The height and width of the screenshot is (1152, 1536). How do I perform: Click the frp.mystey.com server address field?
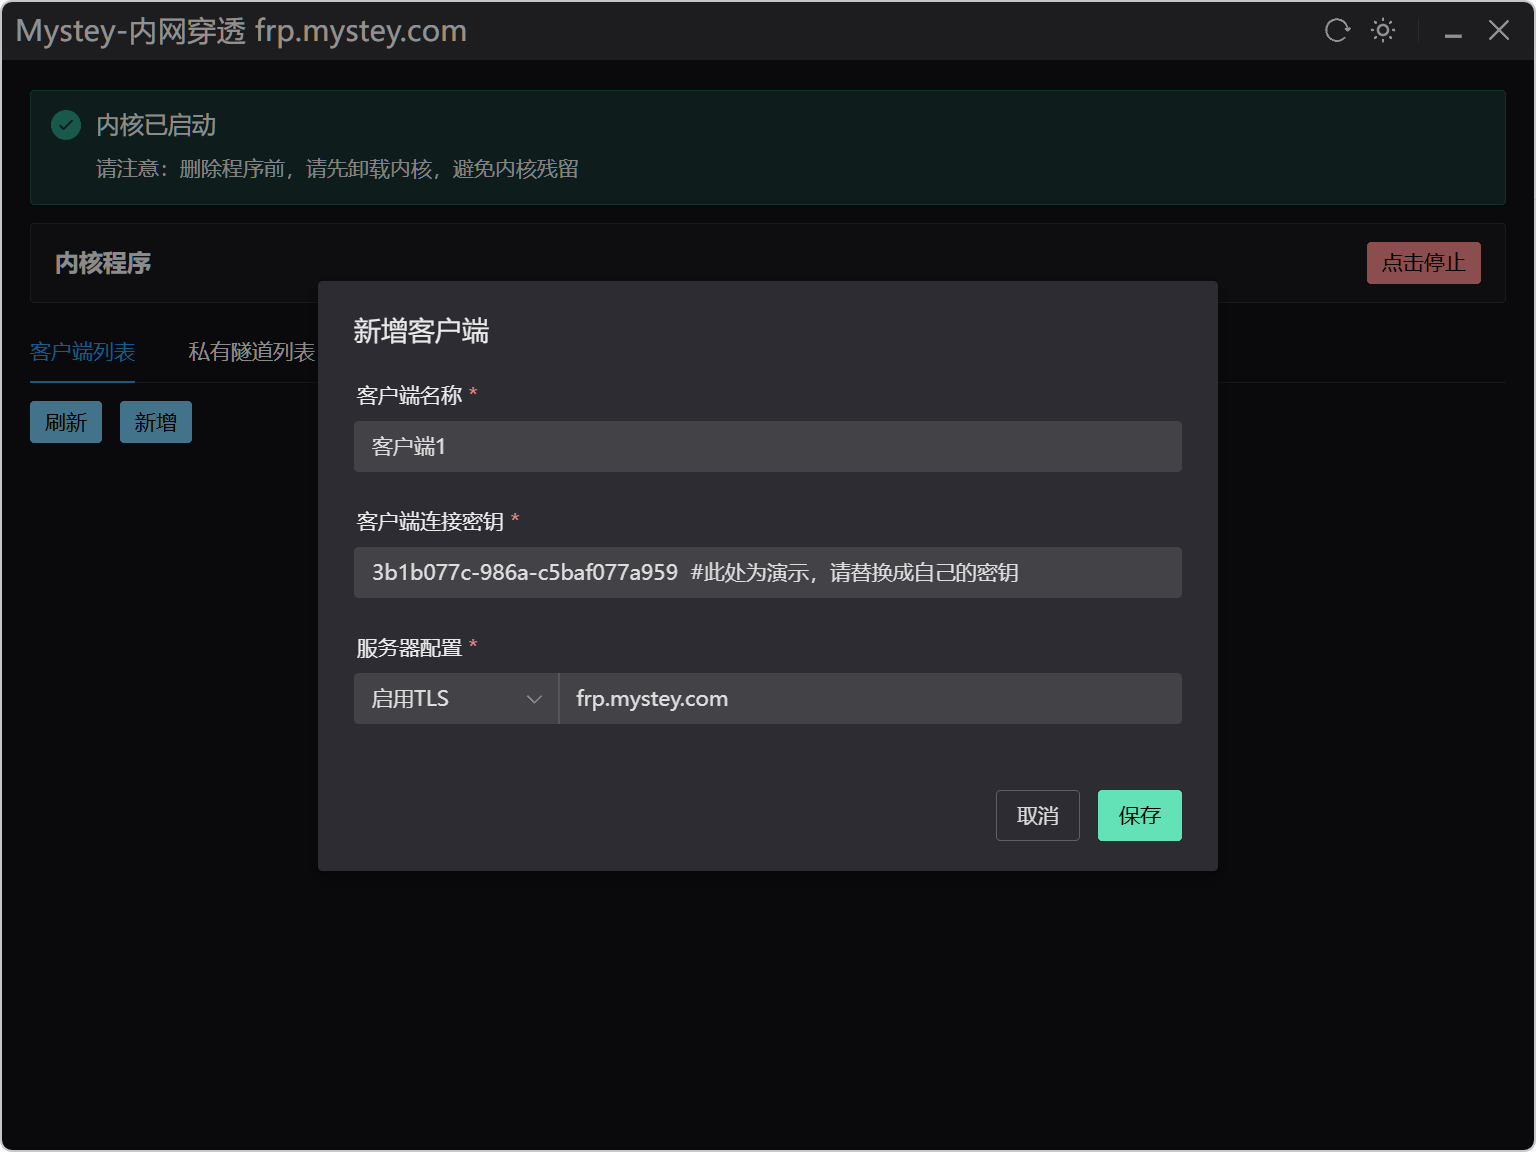click(x=869, y=699)
